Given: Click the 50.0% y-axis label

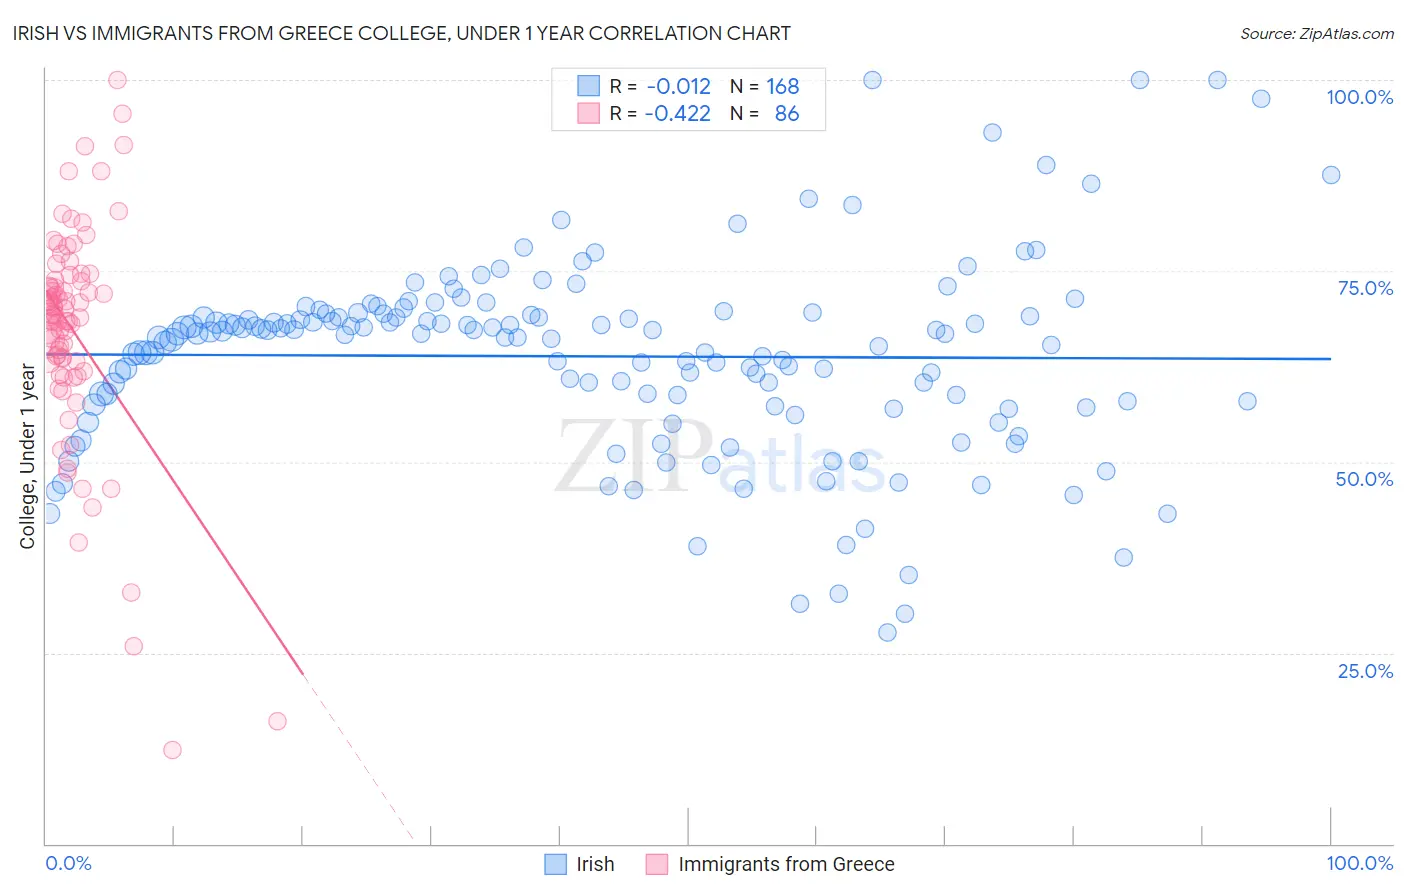Looking at the screenshot, I should coord(1365,479).
